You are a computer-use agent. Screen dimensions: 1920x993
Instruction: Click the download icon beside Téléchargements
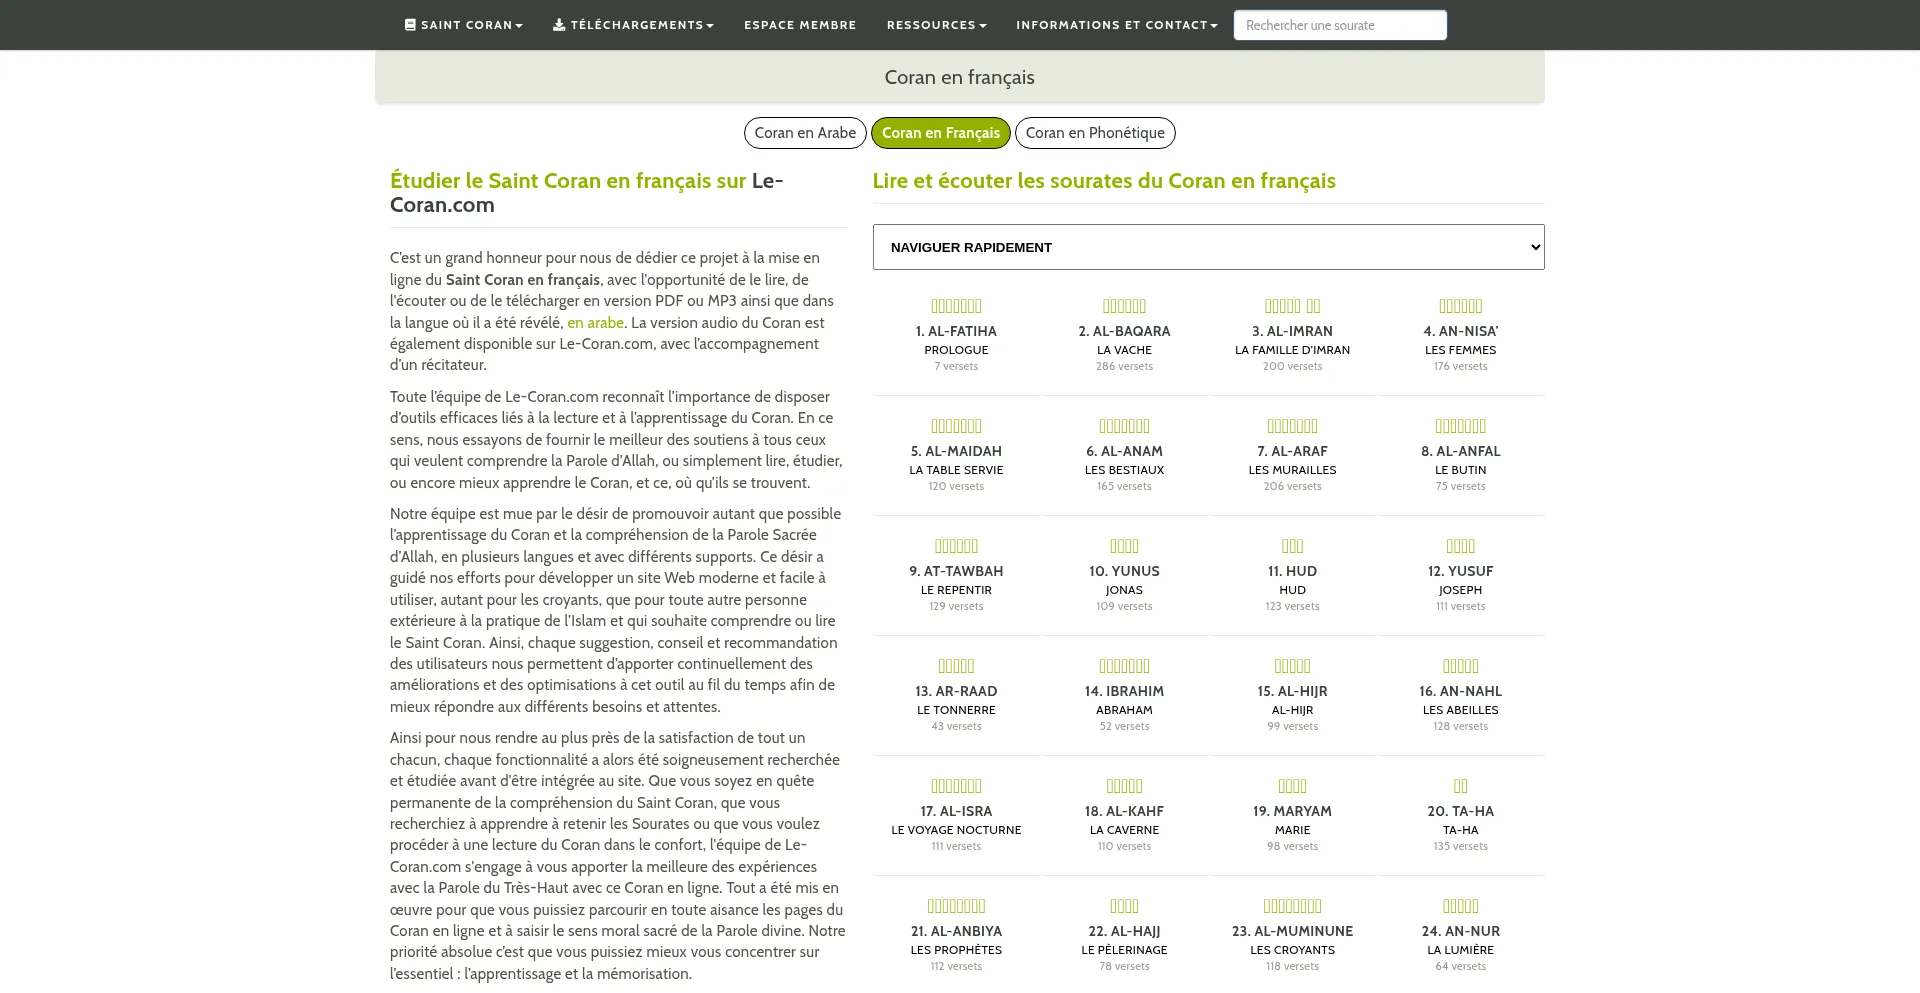point(559,25)
